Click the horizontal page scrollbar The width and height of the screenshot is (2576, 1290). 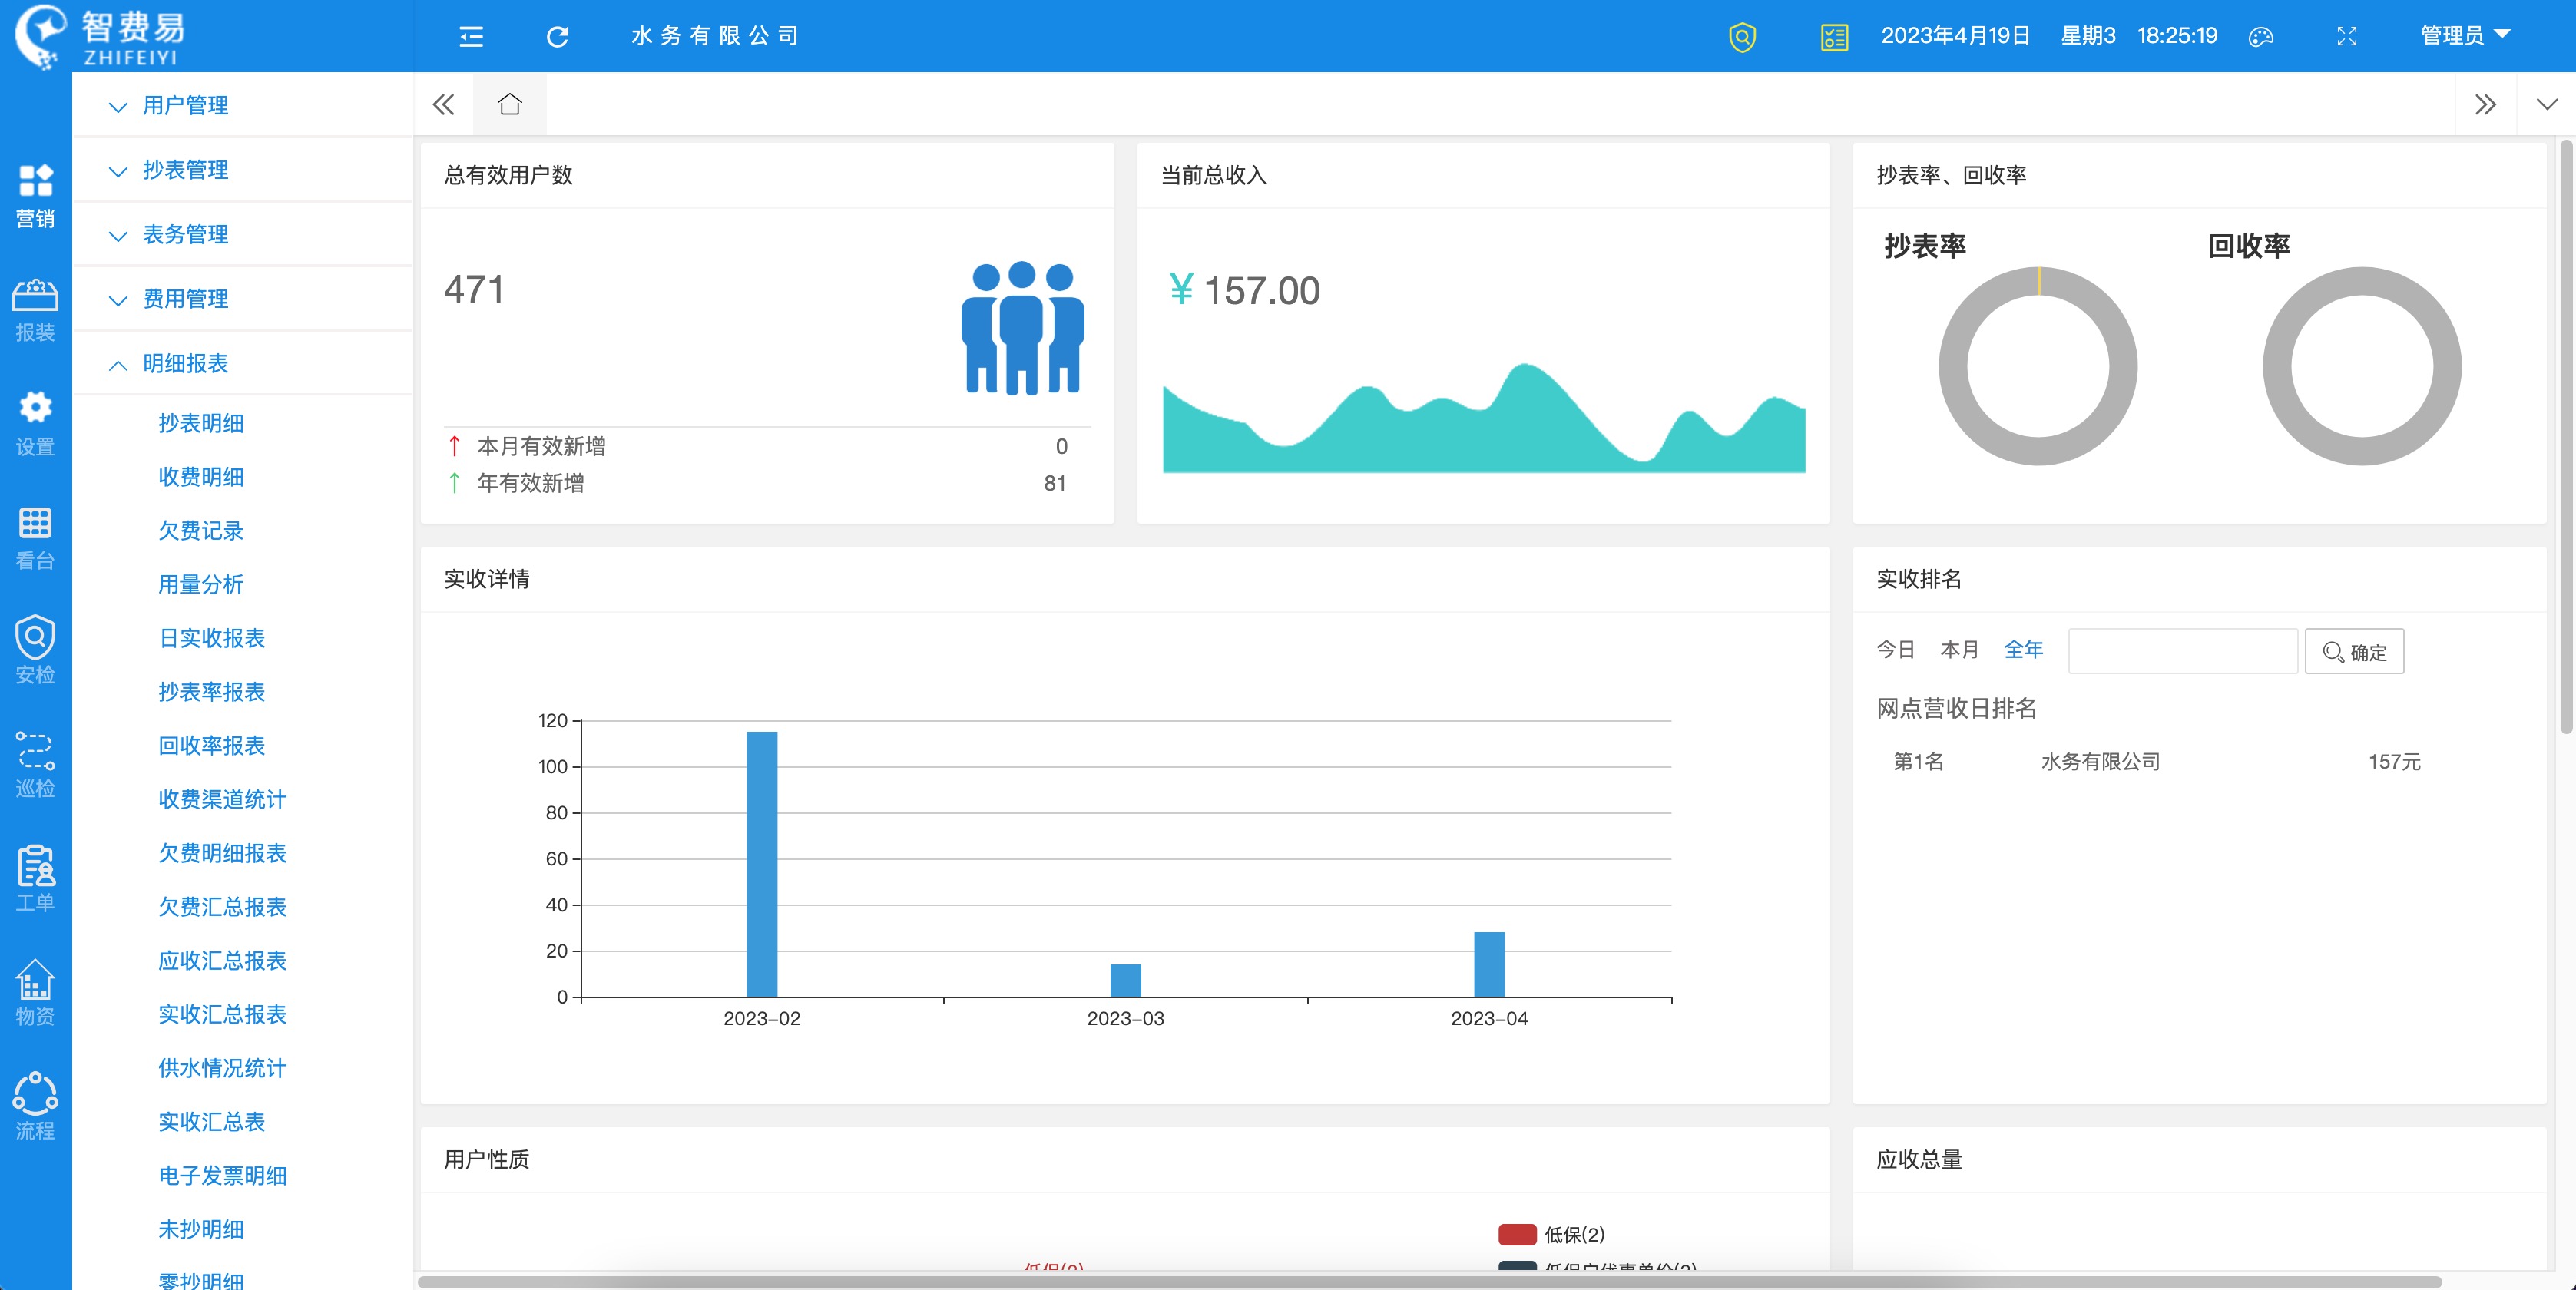(x=1429, y=1281)
